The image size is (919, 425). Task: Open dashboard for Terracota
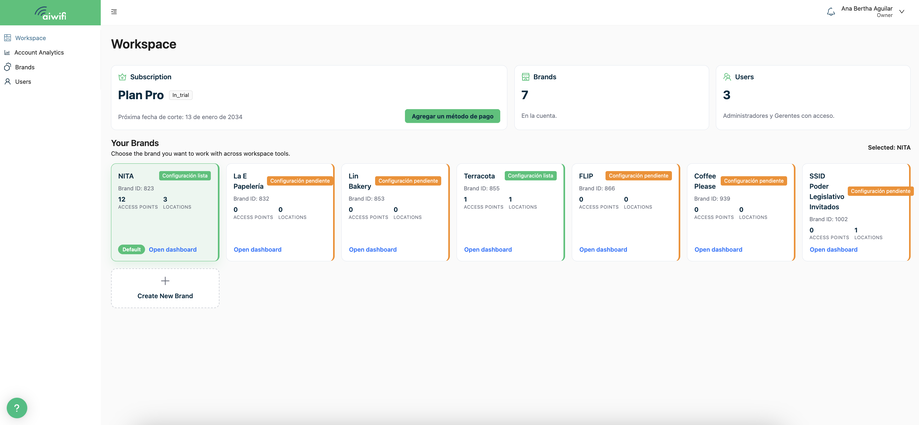488,250
